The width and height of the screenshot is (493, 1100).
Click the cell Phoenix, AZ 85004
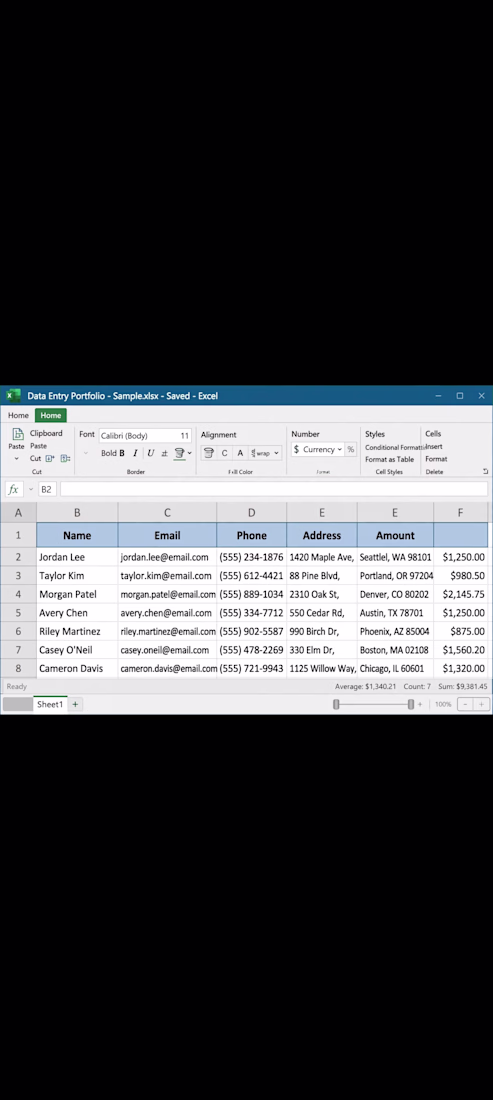click(x=395, y=631)
